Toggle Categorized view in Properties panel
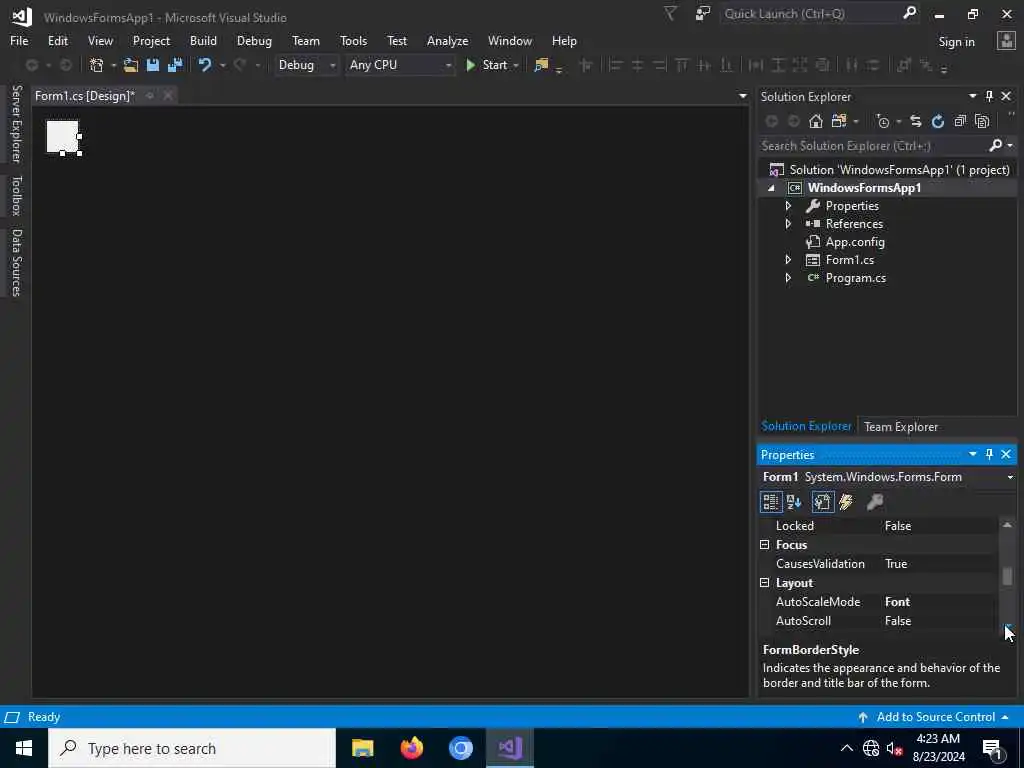 coord(771,502)
